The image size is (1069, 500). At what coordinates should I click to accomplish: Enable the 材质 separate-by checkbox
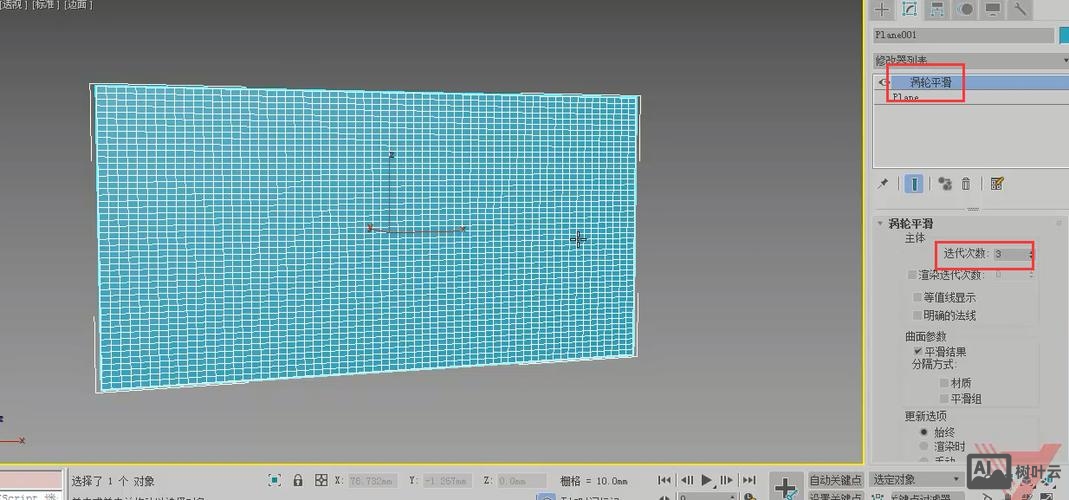[x=944, y=383]
